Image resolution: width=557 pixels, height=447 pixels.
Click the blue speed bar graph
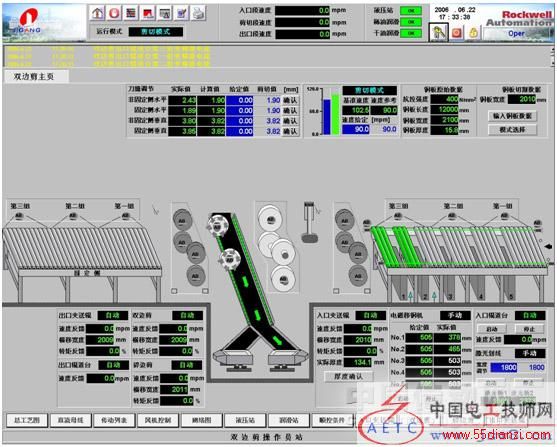pyautogui.click(x=326, y=117)
